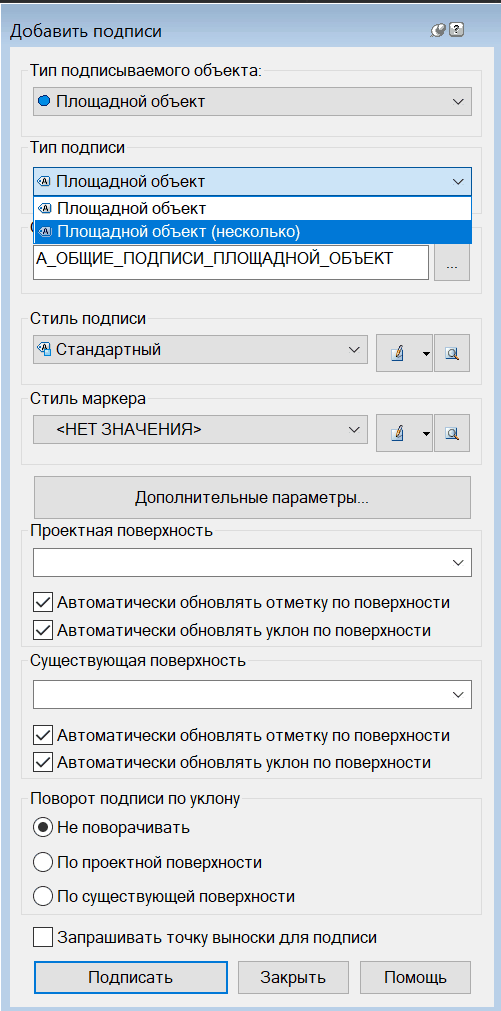Viewport: 501px width, 1011px height.
Task: Click the ellipsis browse button for layer
Action: (x=452, y=262)
